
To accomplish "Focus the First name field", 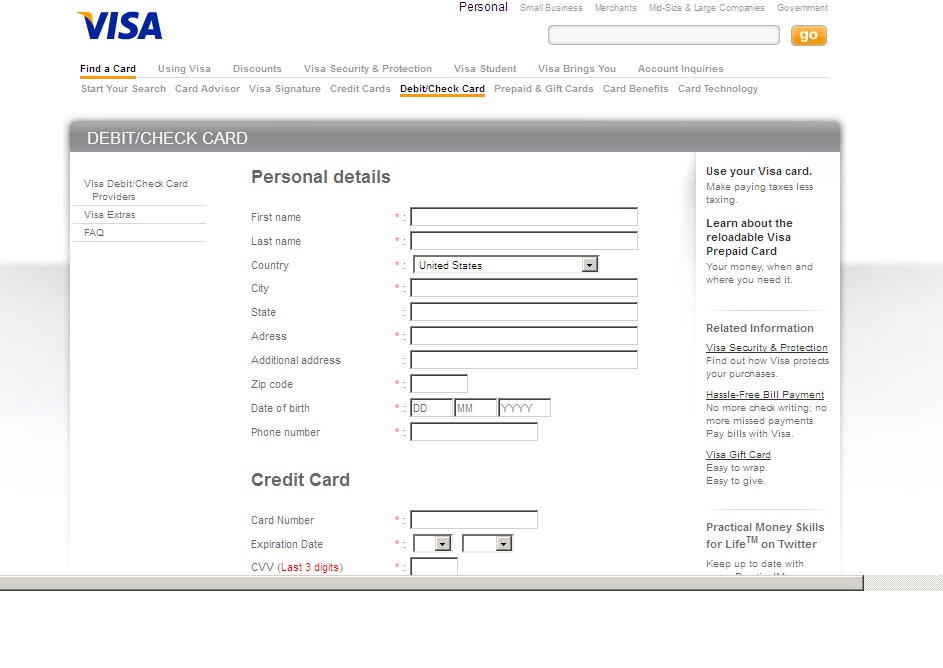I will (524, 216).
